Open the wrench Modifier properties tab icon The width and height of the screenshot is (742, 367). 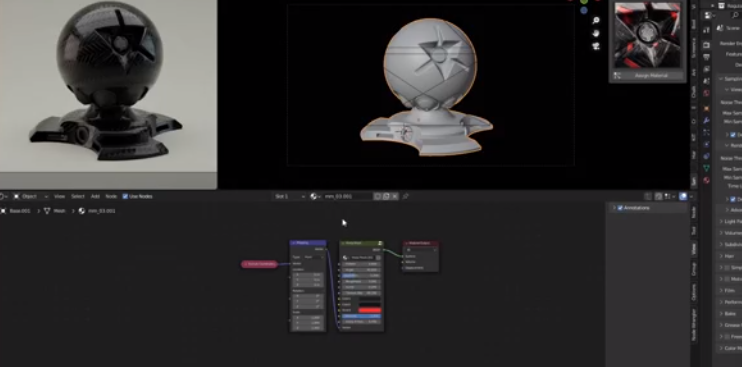707,121
